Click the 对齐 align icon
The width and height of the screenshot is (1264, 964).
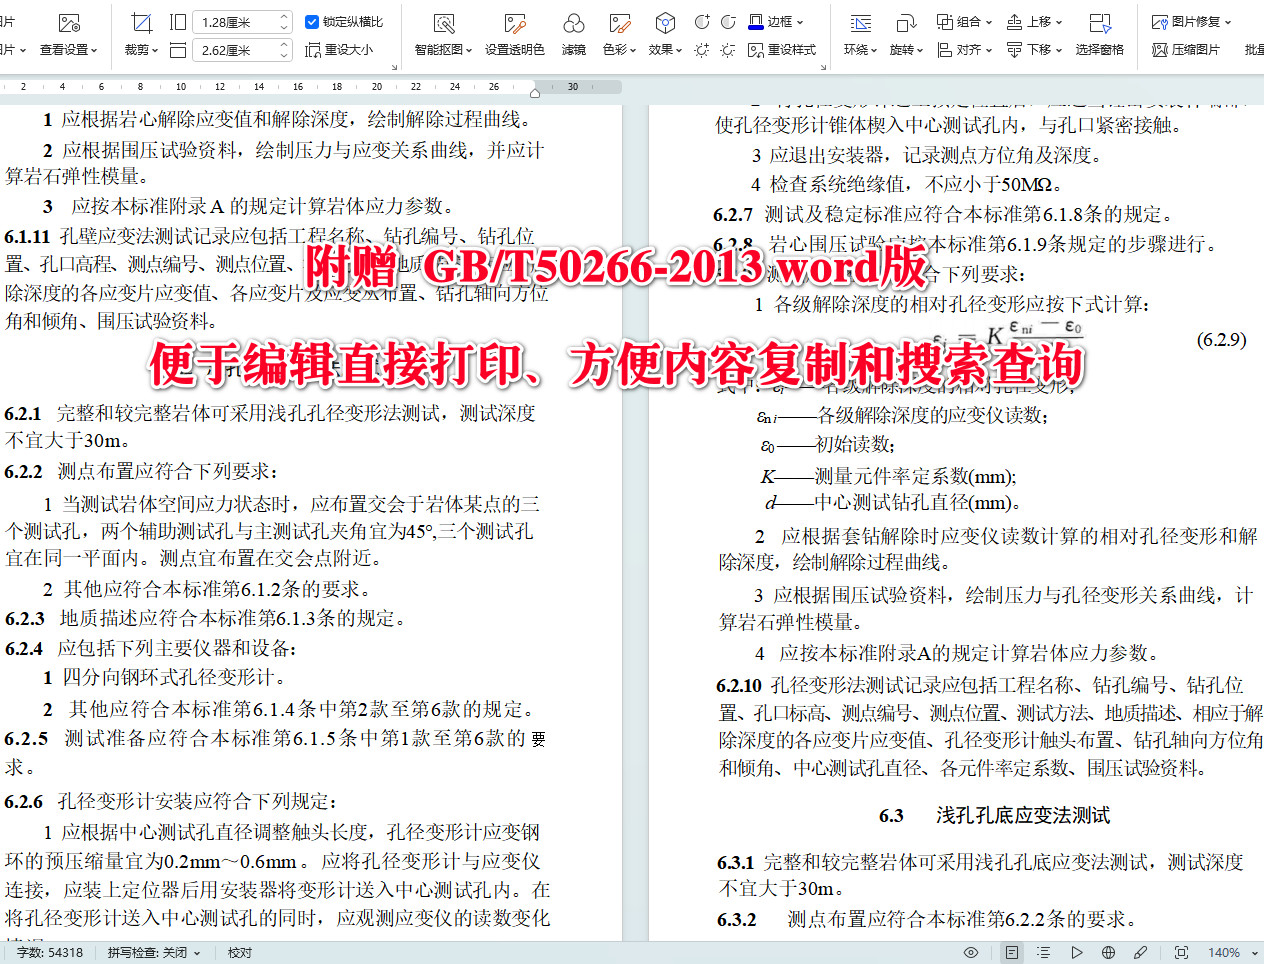point(945,49)
